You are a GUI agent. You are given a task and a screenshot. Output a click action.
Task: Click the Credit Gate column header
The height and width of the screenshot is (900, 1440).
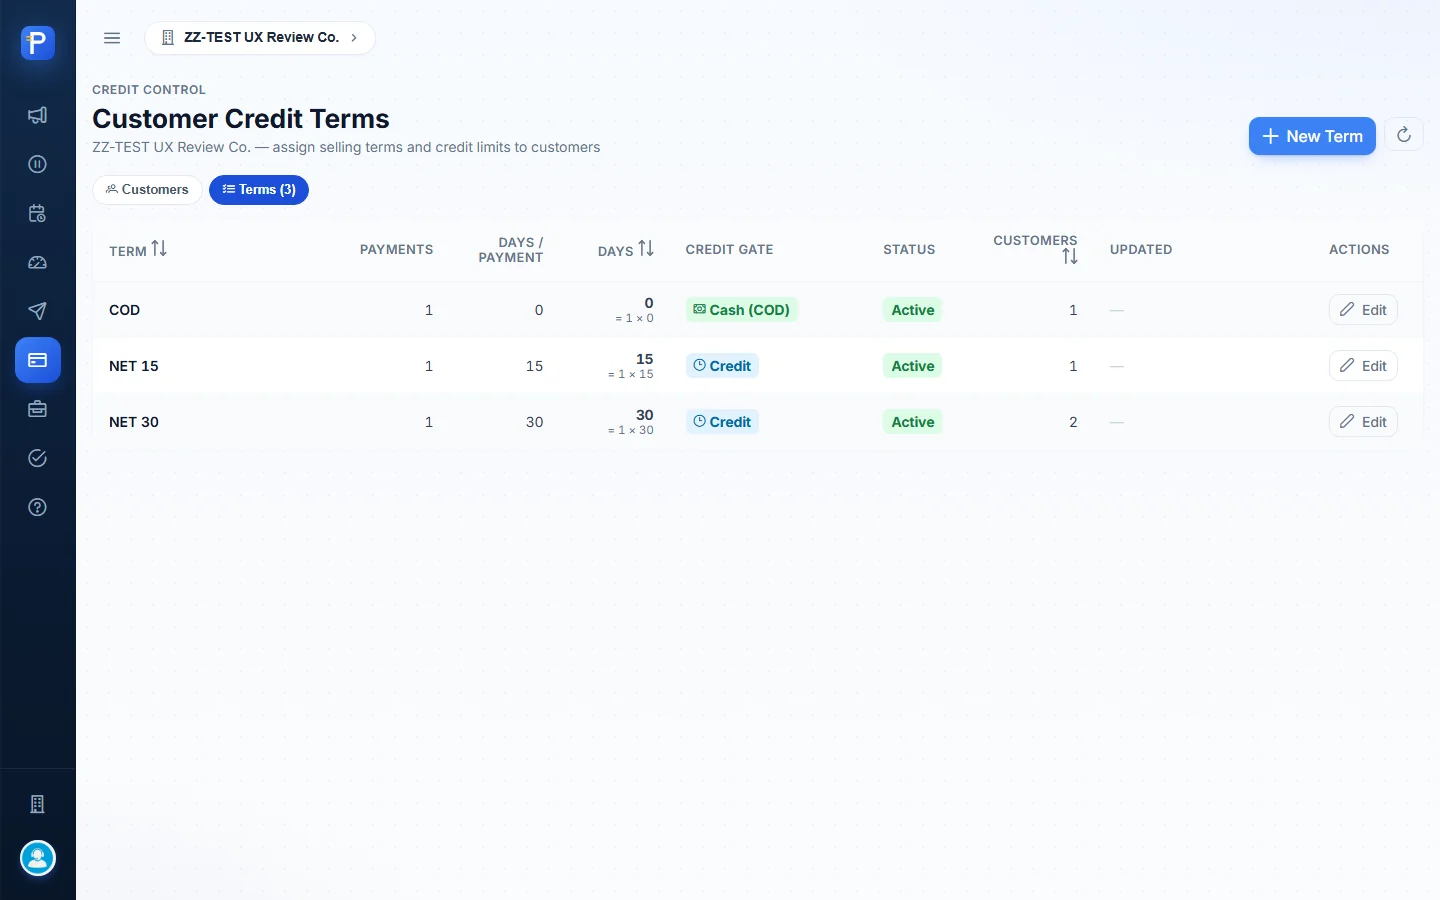[x=729, y=250]
